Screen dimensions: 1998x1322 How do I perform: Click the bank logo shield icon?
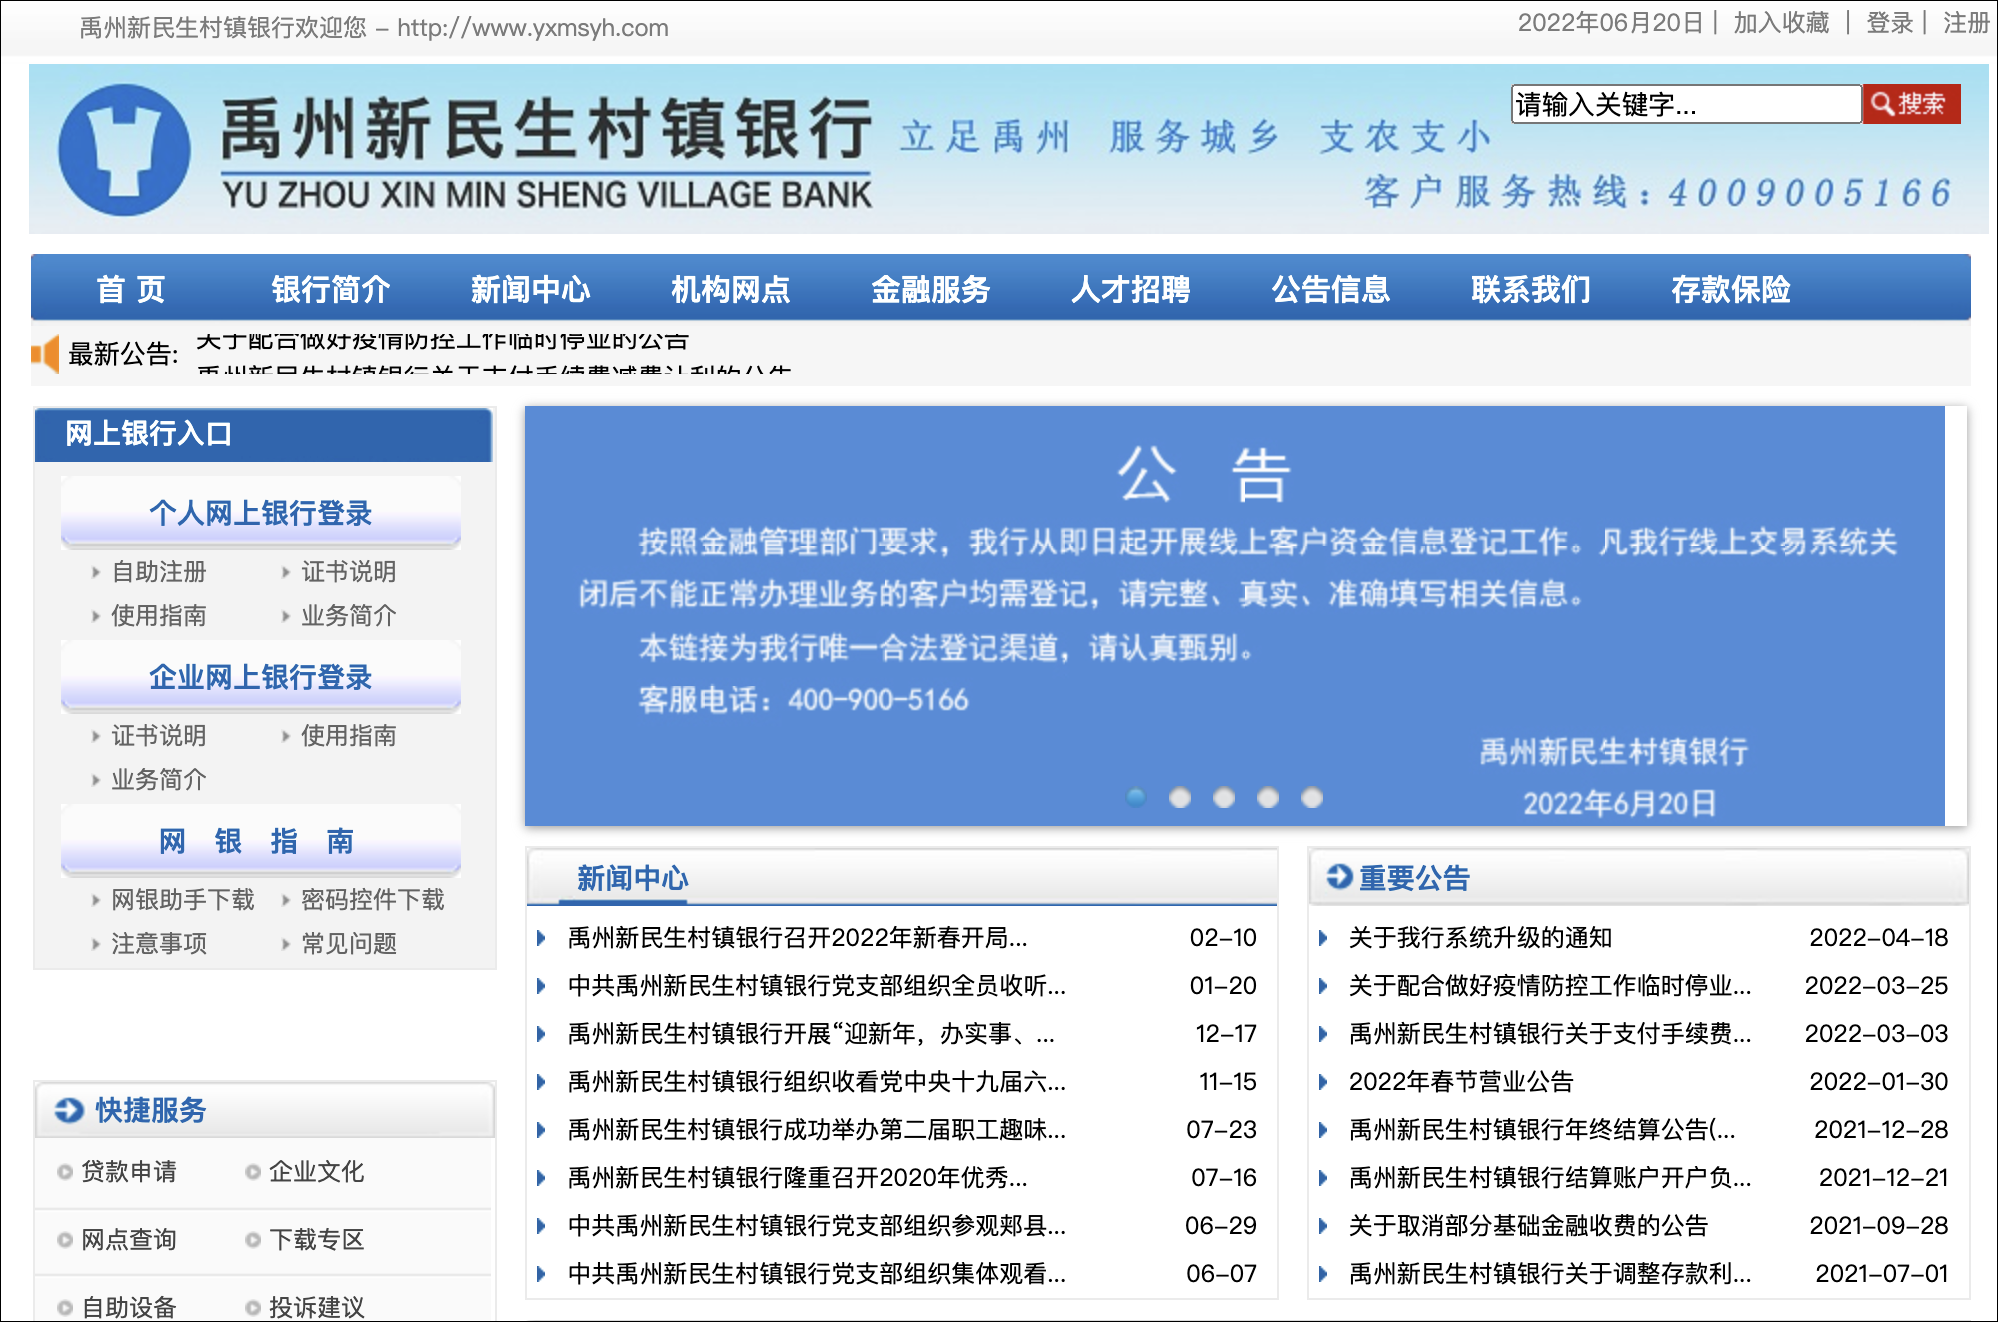123,150
